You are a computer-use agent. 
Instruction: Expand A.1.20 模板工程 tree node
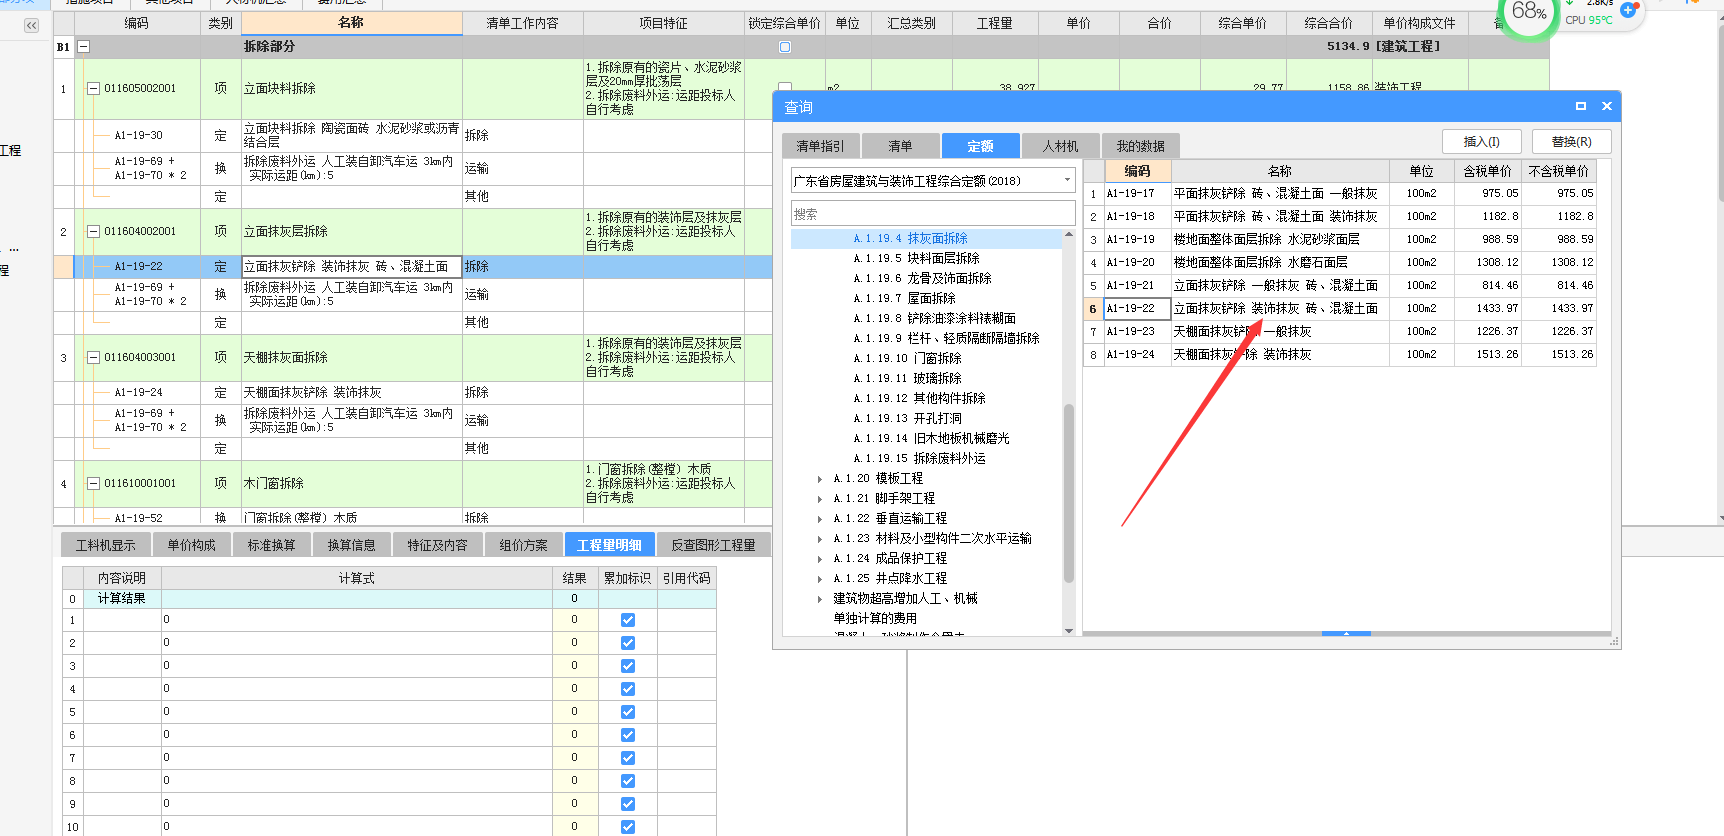point(820,479)
